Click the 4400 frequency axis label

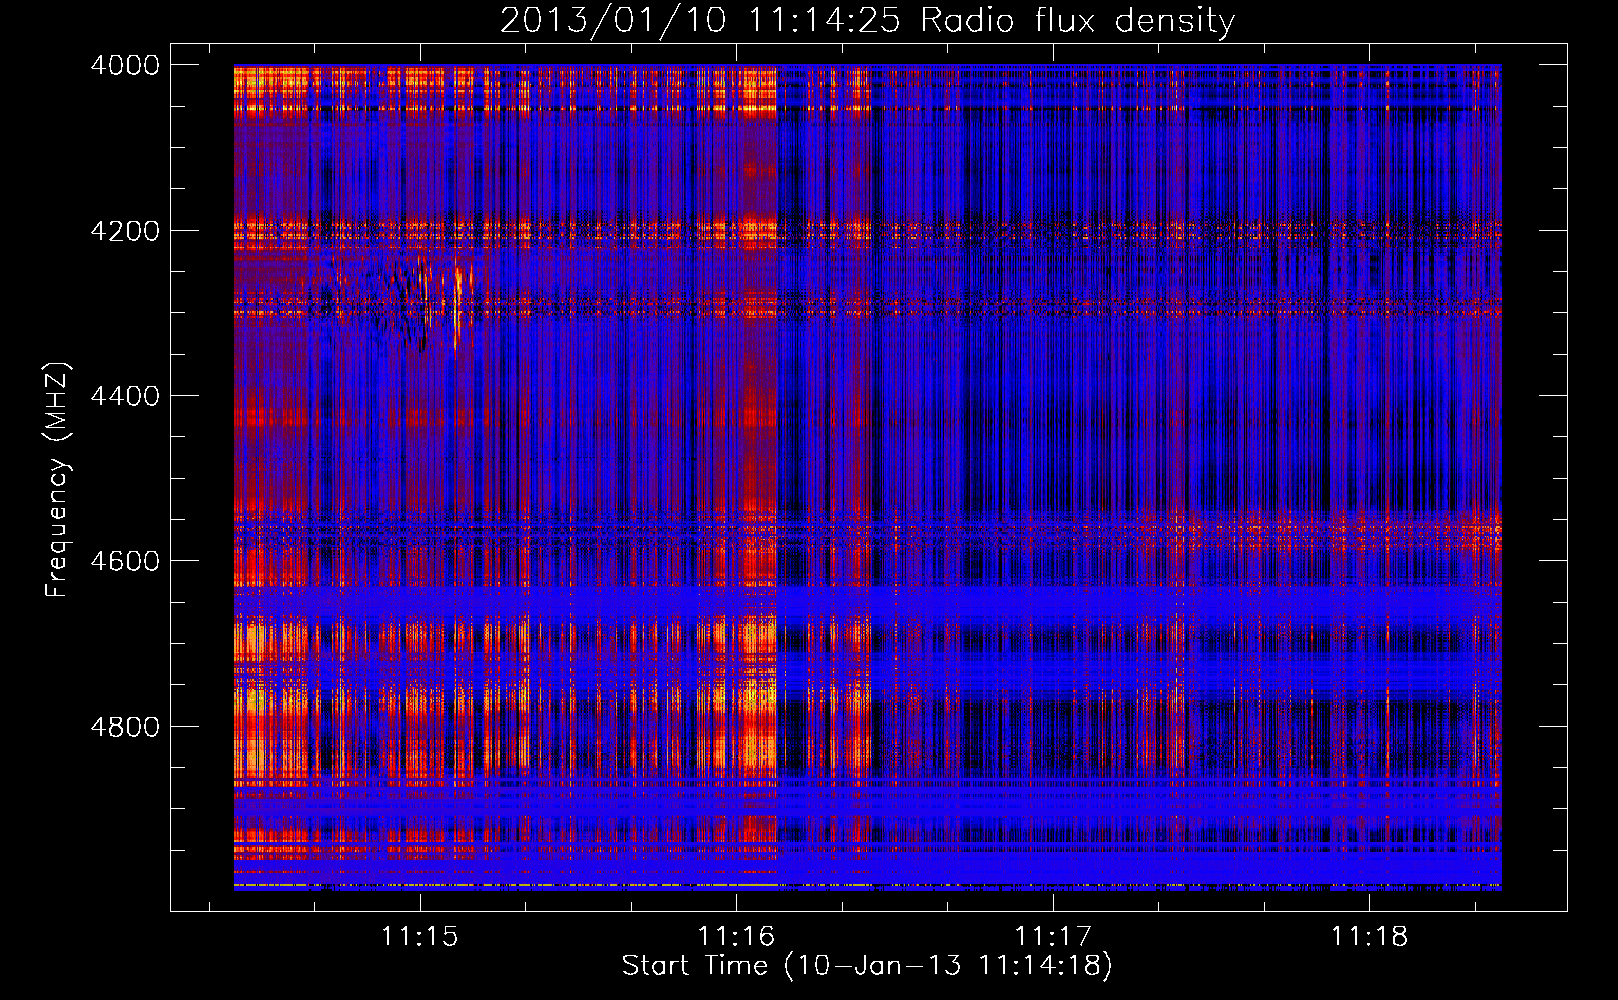pyautogui.click(x=125, y=396)
